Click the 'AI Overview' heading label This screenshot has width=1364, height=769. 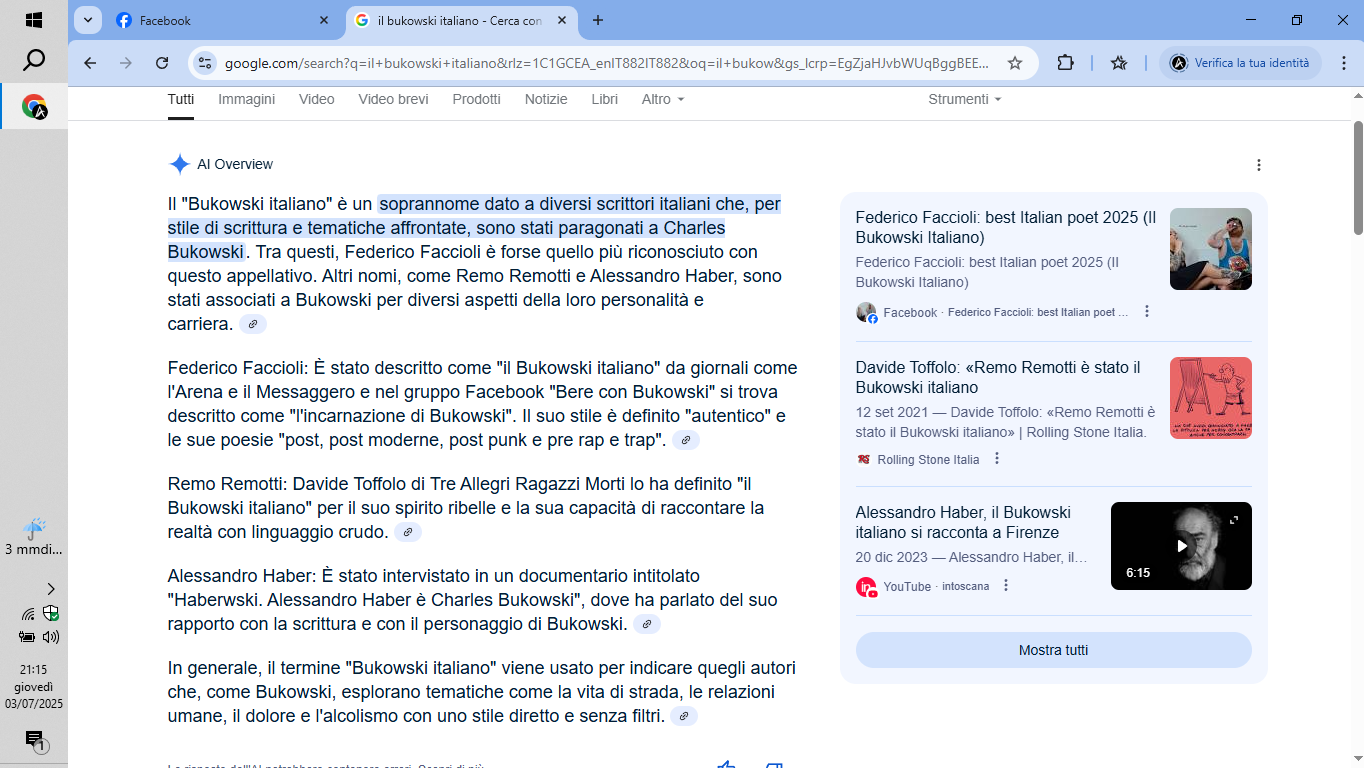click(x=235, y=164)
